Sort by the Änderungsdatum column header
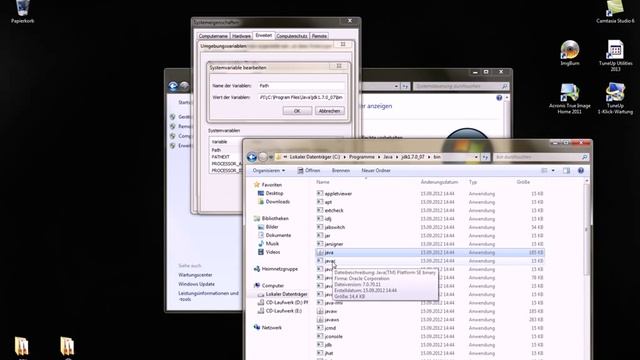The height and width of the screenshot is (360, 640). click(x=439, y=182)
